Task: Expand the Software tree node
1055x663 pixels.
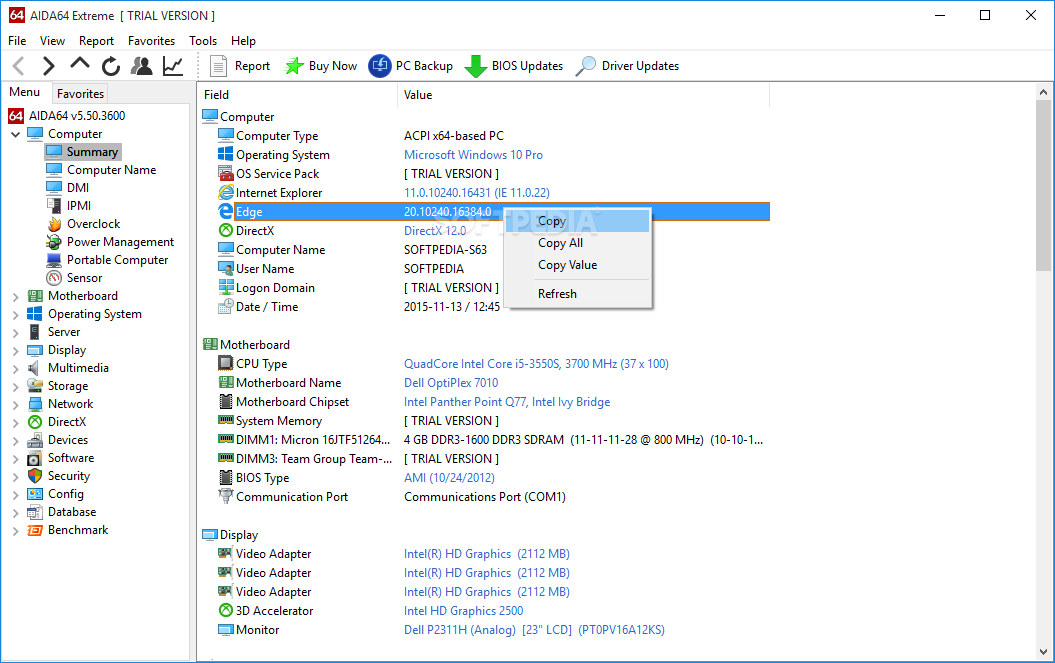Action: 15,458
